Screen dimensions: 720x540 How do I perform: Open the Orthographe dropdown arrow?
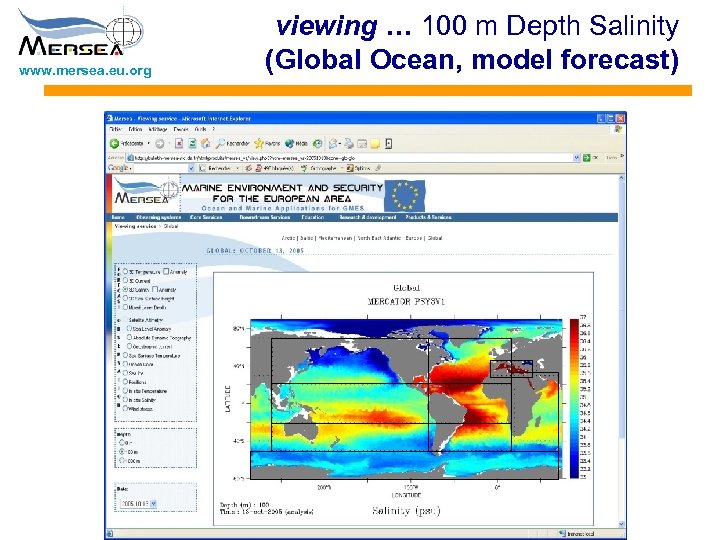tap(342, 169)
